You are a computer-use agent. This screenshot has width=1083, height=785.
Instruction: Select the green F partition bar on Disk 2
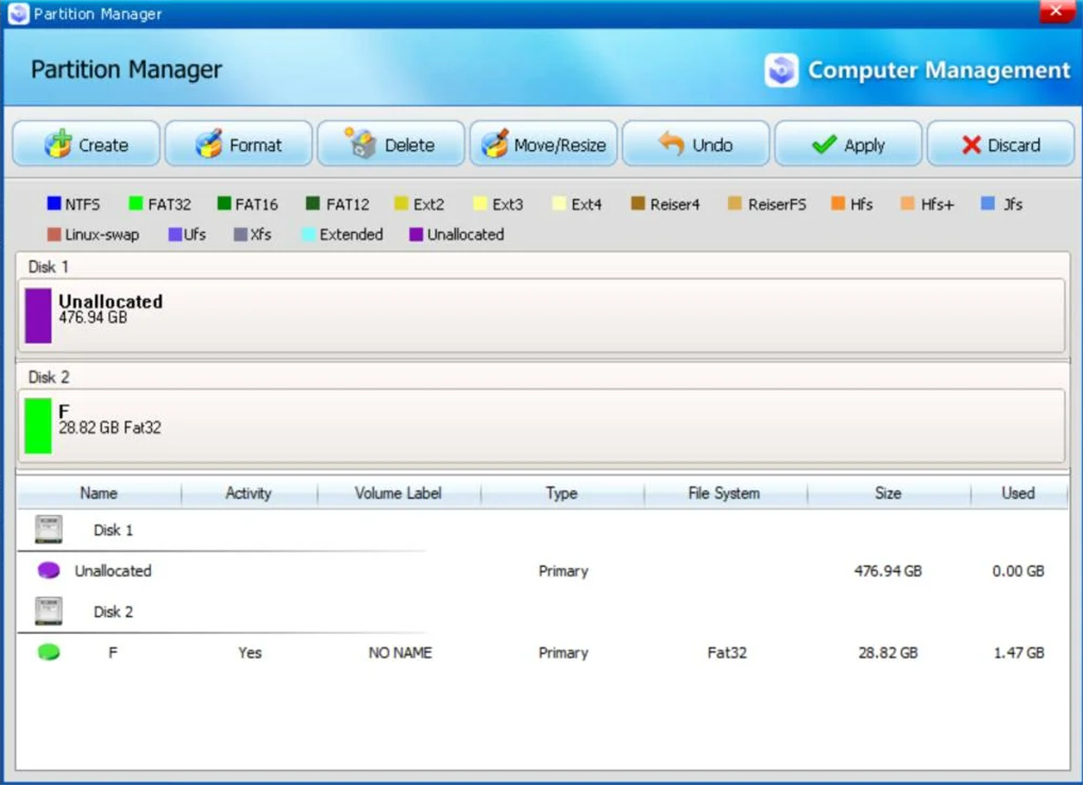point(38,424)
